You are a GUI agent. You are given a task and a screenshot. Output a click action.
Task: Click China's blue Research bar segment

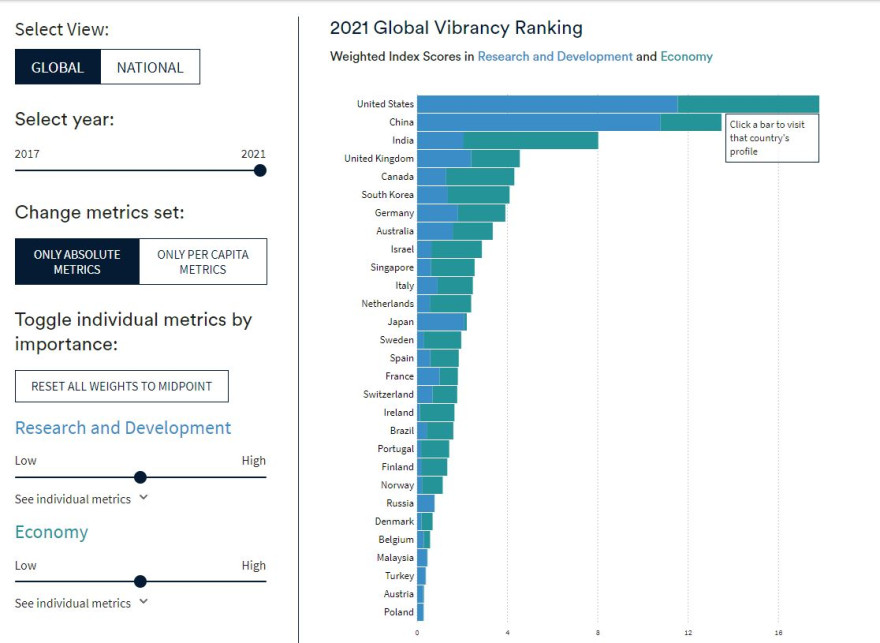[539, 122]
